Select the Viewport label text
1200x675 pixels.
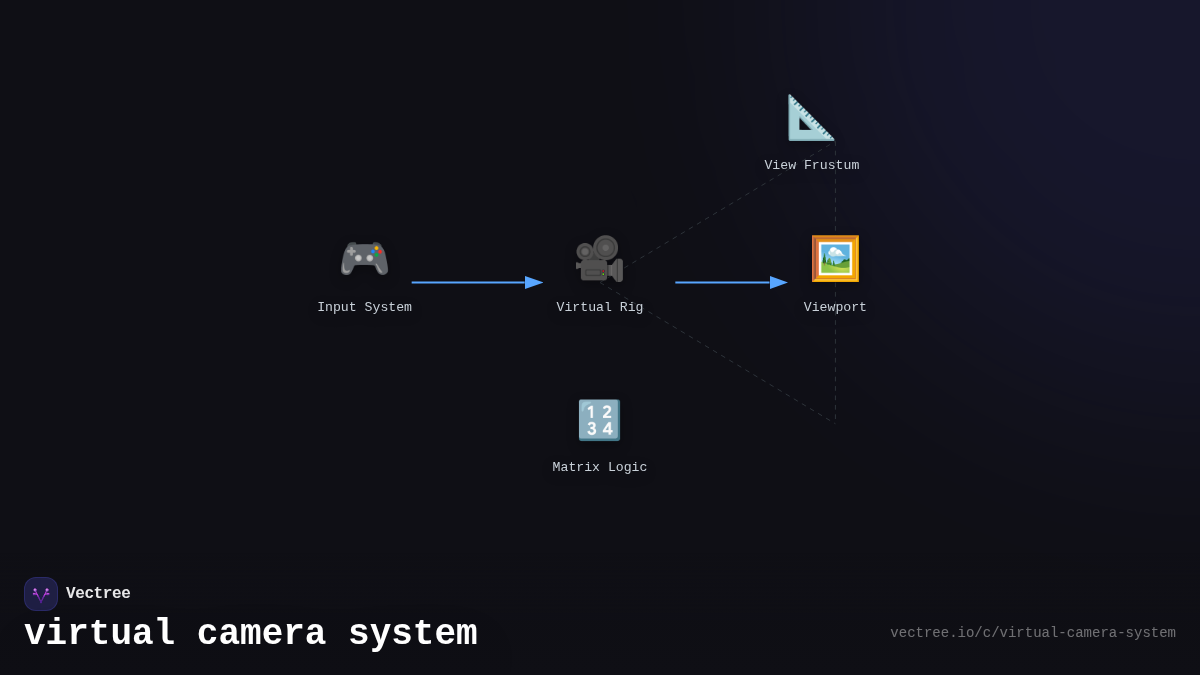click(835, 307)
